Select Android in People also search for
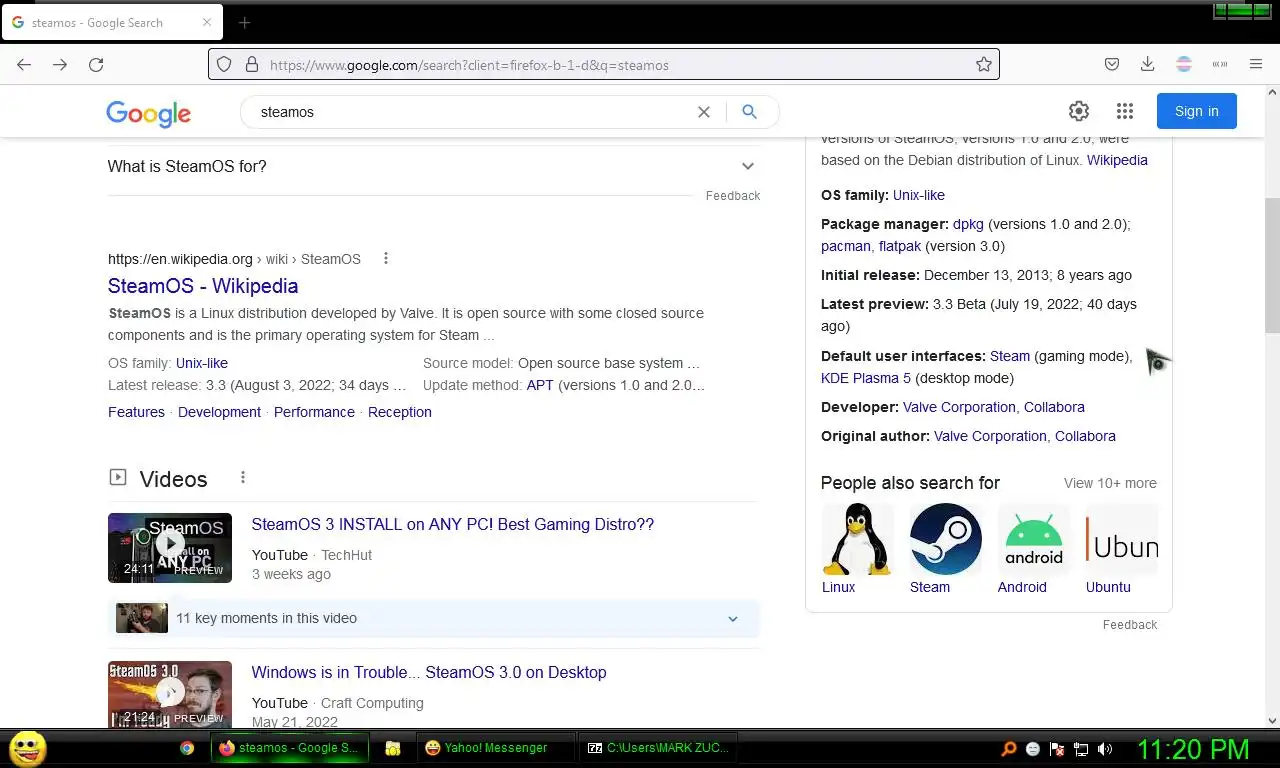1280x768 pixels. [x=1033, y=549]
